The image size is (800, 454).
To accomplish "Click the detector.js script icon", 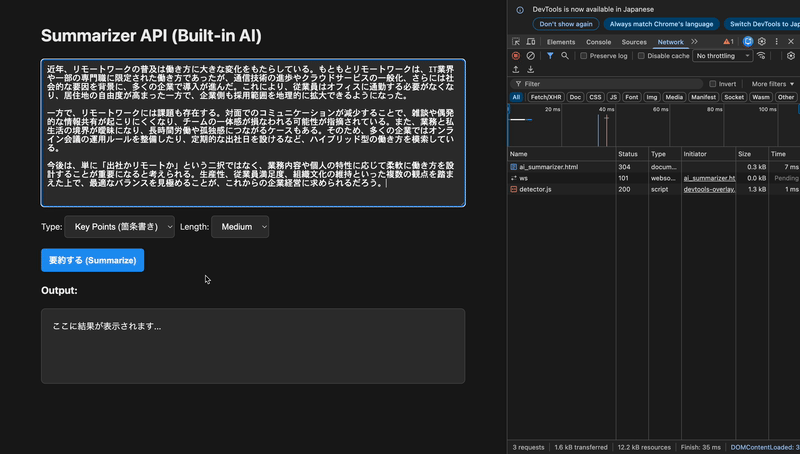I will pyautogui.click(x=514, y=189).
